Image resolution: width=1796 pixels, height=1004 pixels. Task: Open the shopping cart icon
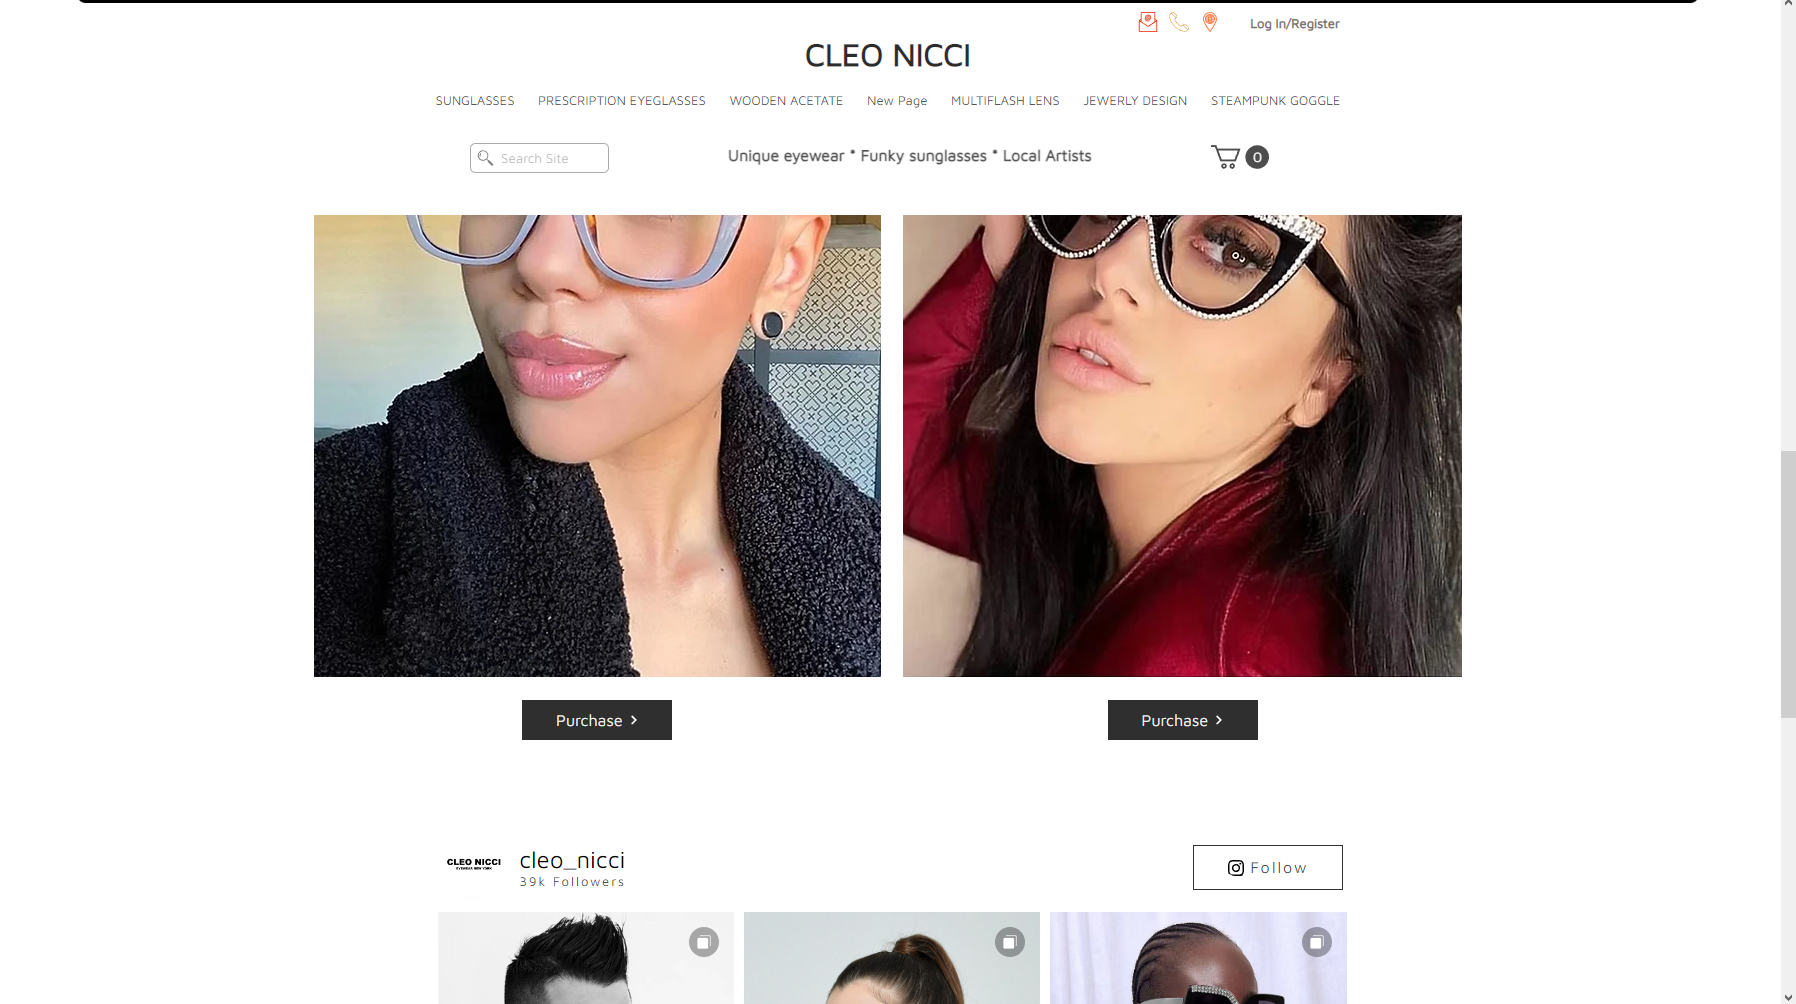[1226, 157]
